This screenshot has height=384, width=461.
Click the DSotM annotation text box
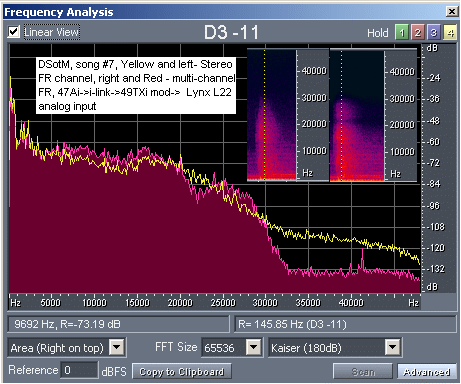(136, 85)
